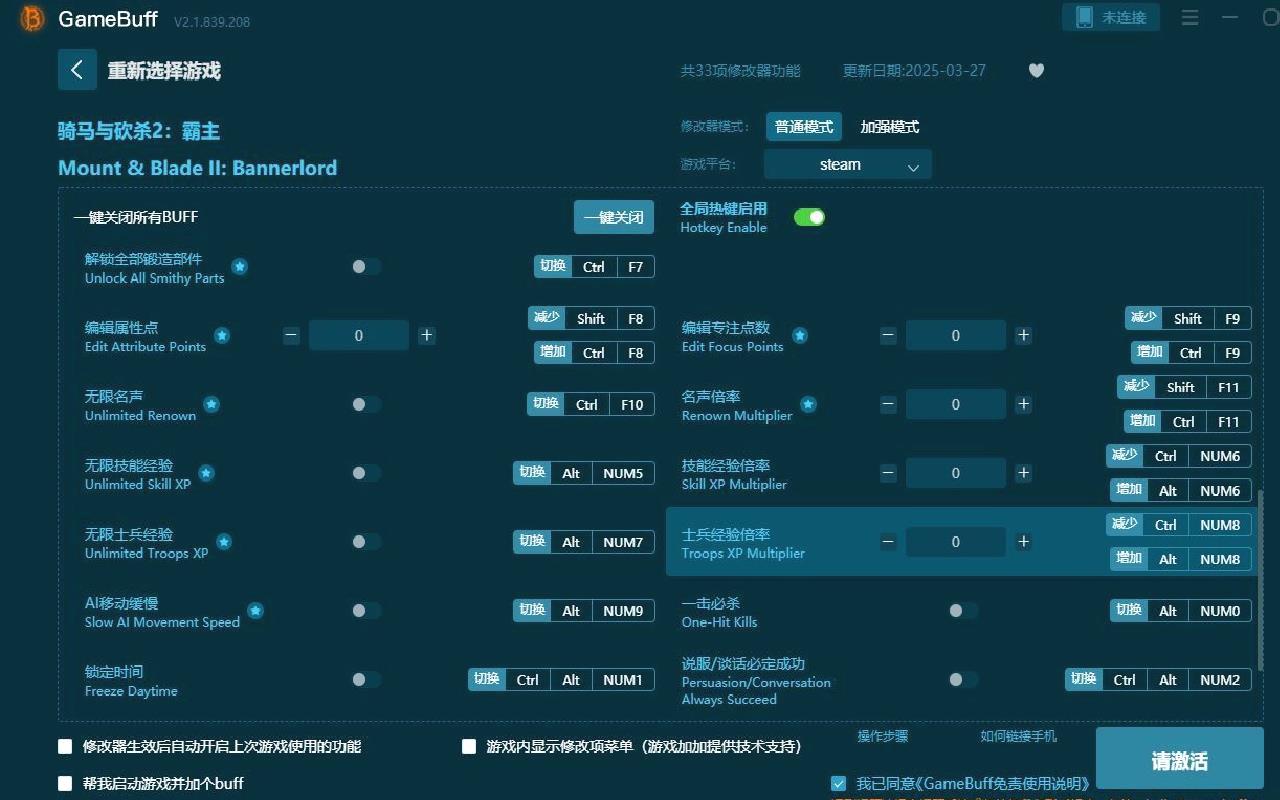Toggle Freeze Daytime switch
The image size is (1280, 800).
point(366,680)
